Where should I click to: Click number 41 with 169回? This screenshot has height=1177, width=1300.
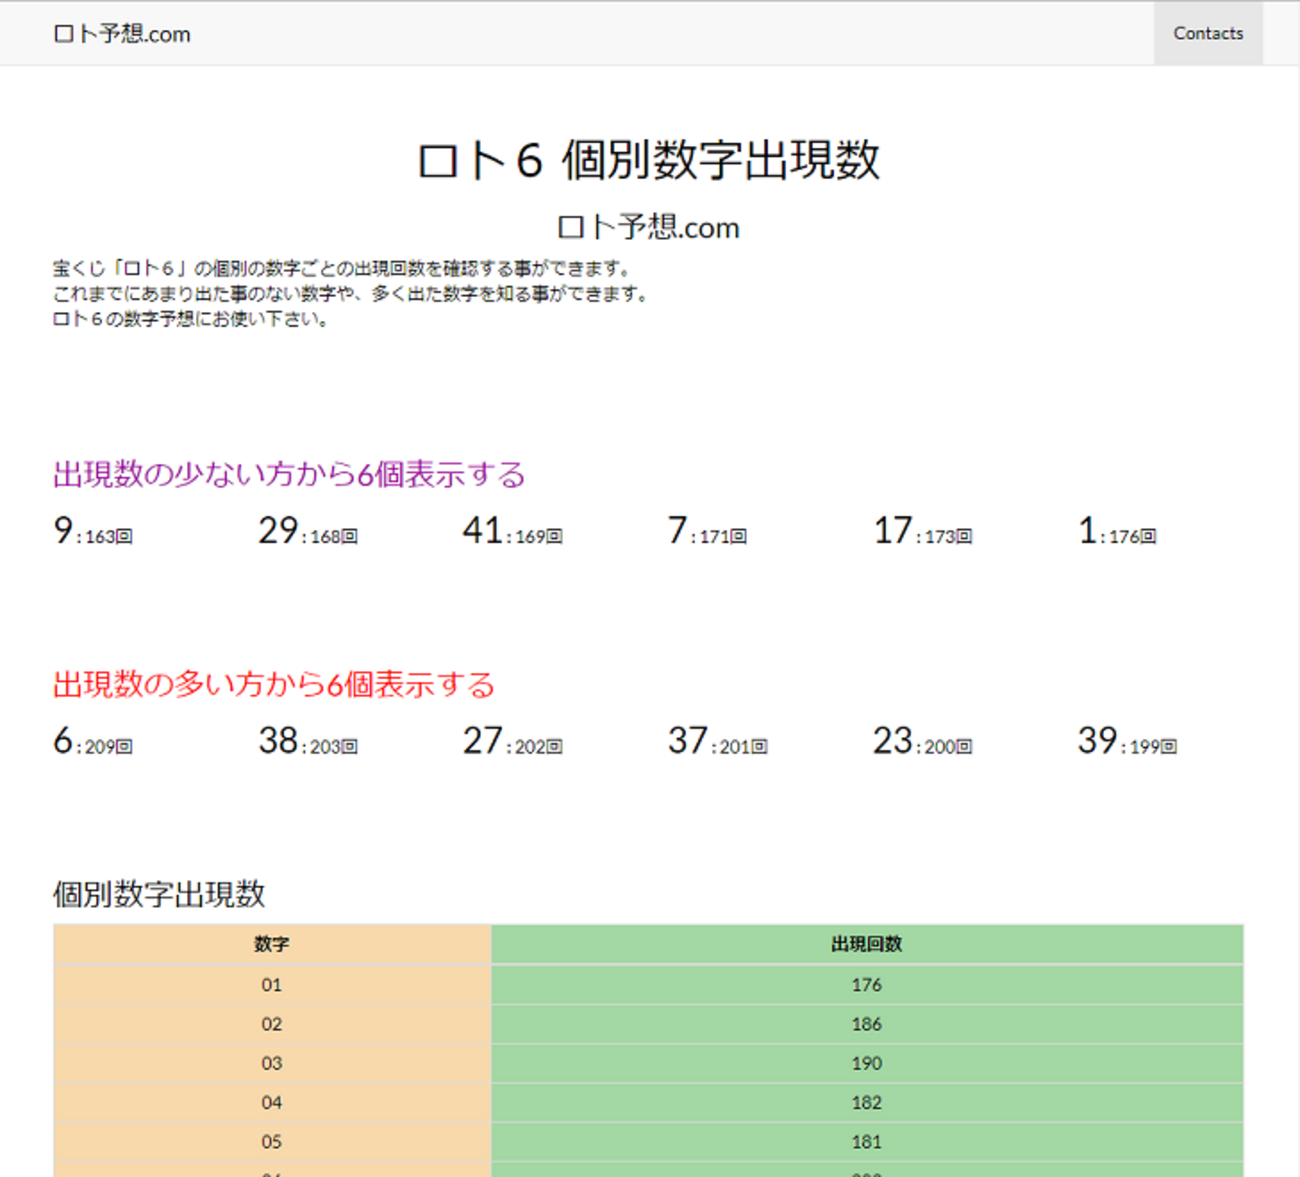[x=512, y=532]
